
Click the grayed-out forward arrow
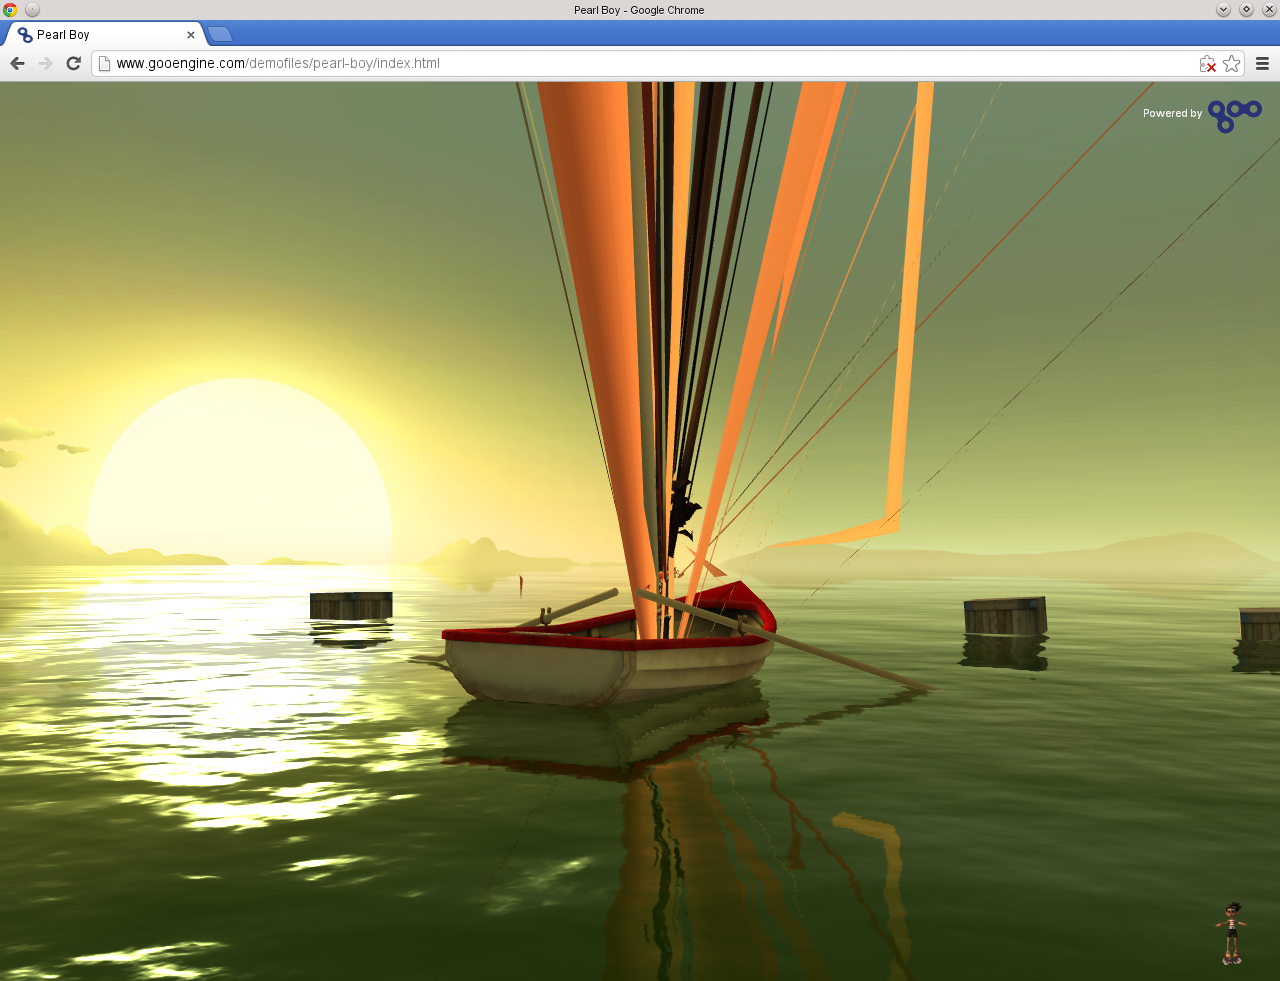(45, 63)
